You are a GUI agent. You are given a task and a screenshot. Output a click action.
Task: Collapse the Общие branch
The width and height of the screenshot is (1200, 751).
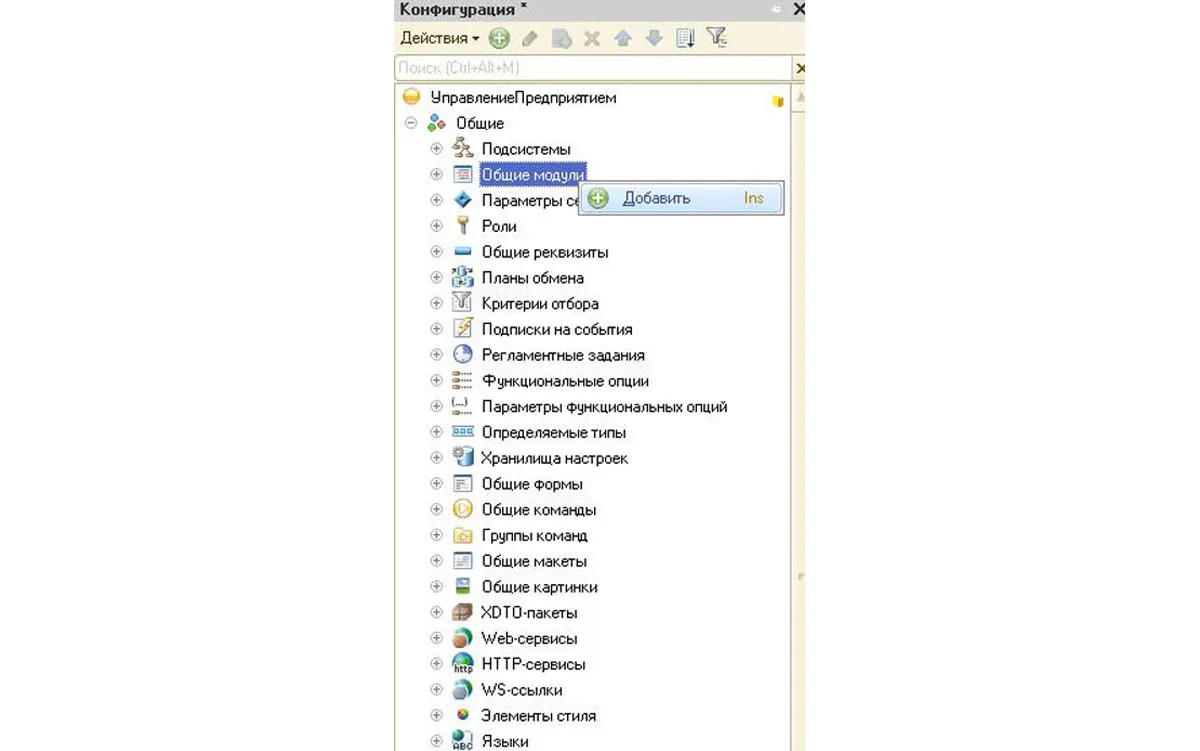coord(410,123)
